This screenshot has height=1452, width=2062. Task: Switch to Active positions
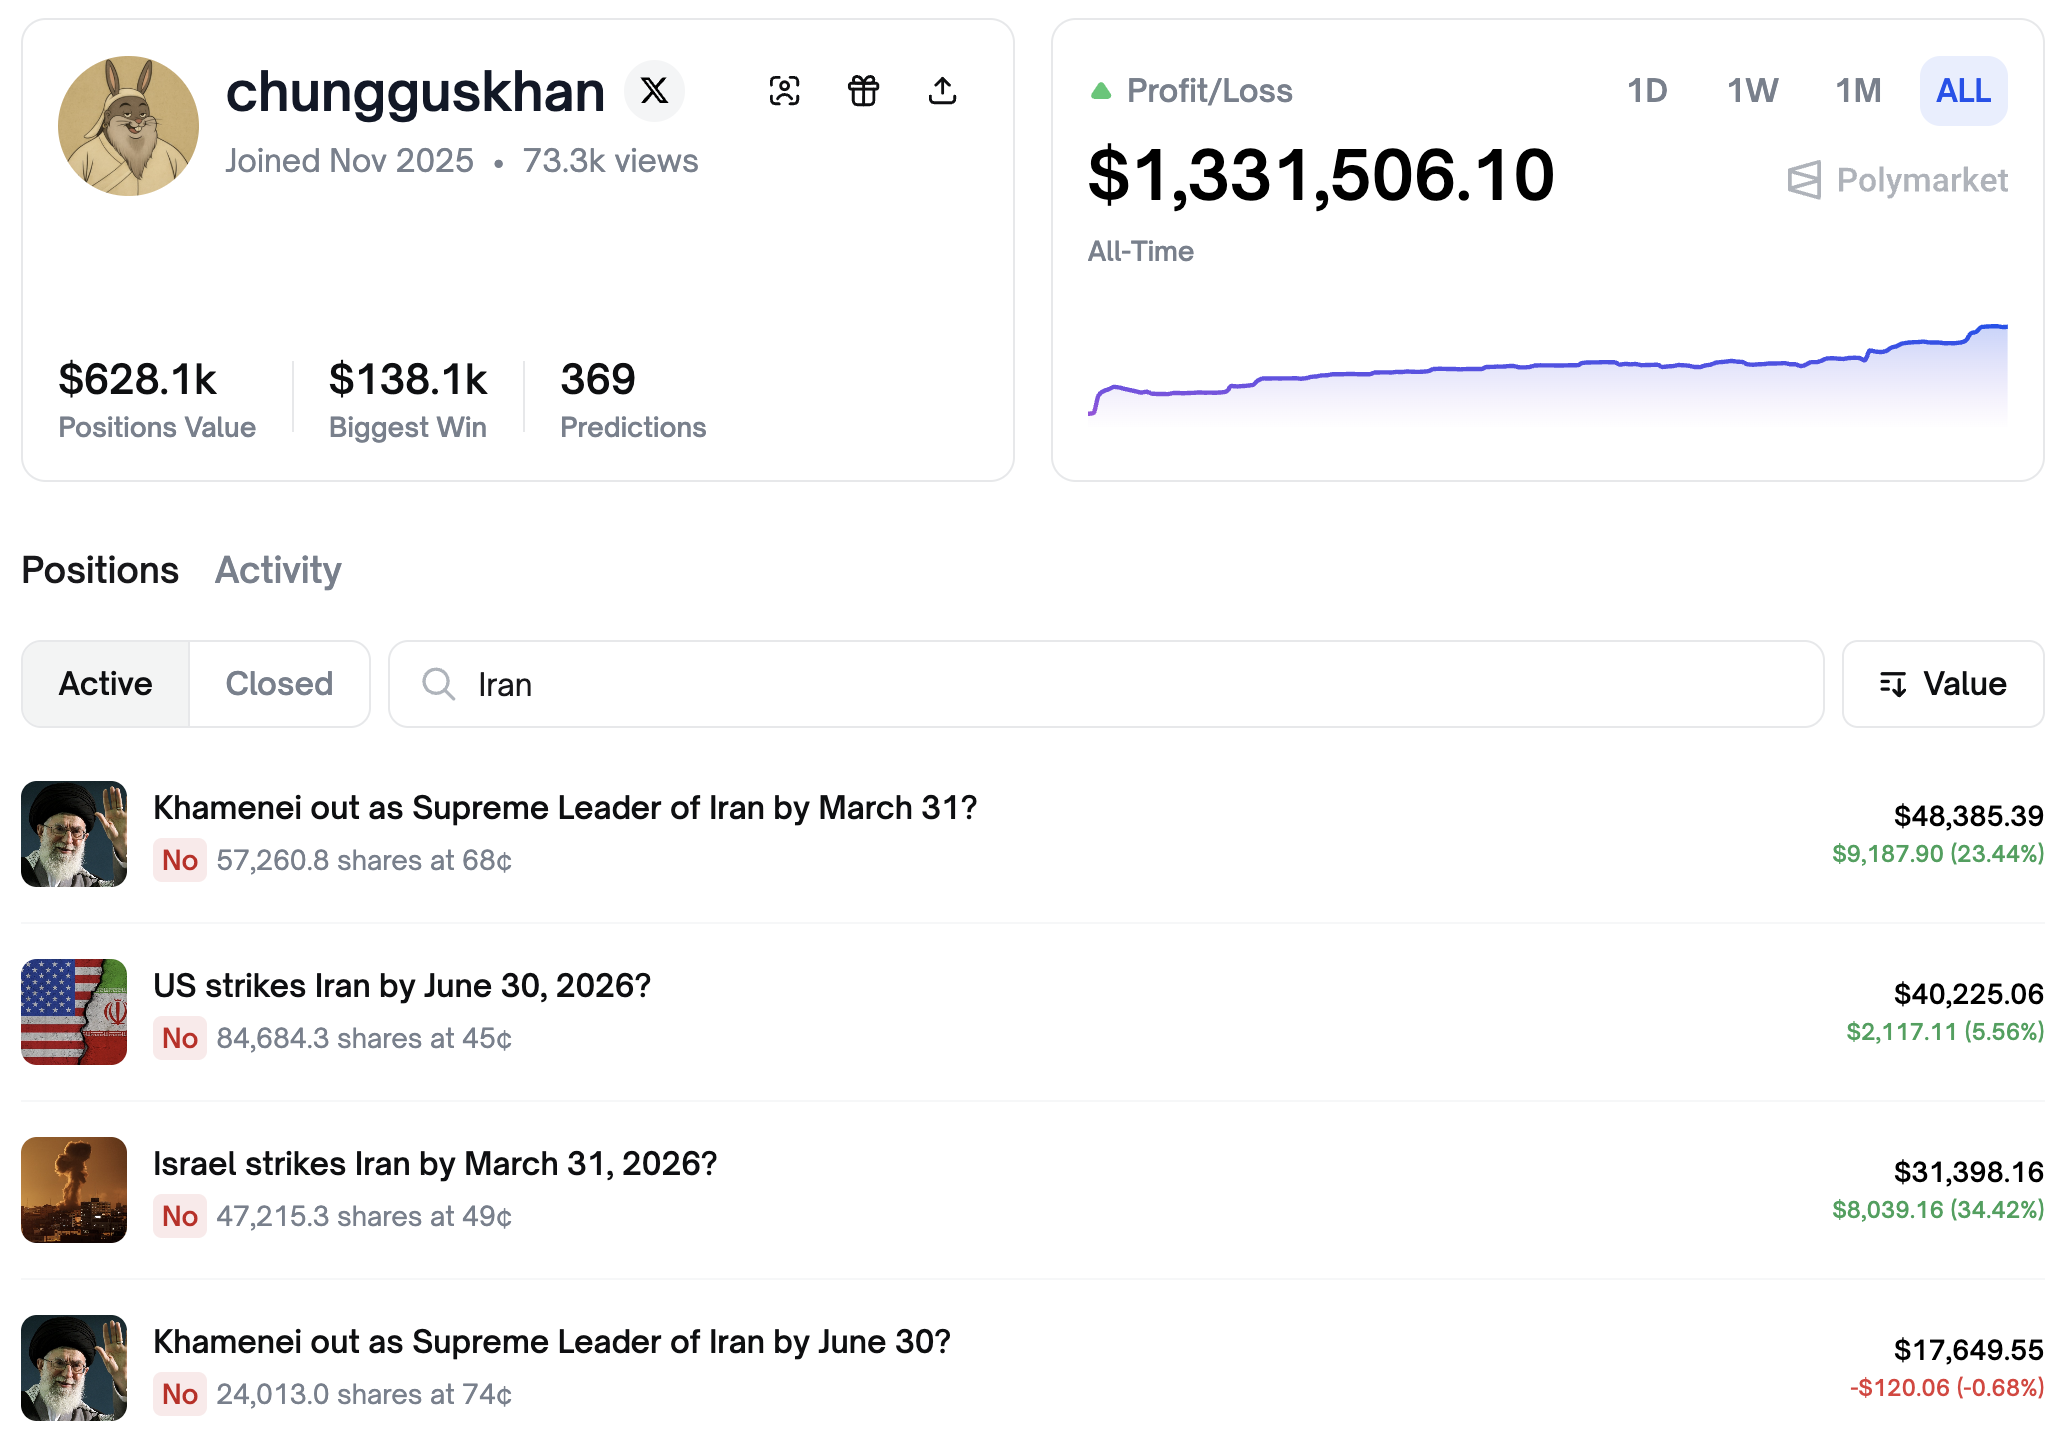106,684
